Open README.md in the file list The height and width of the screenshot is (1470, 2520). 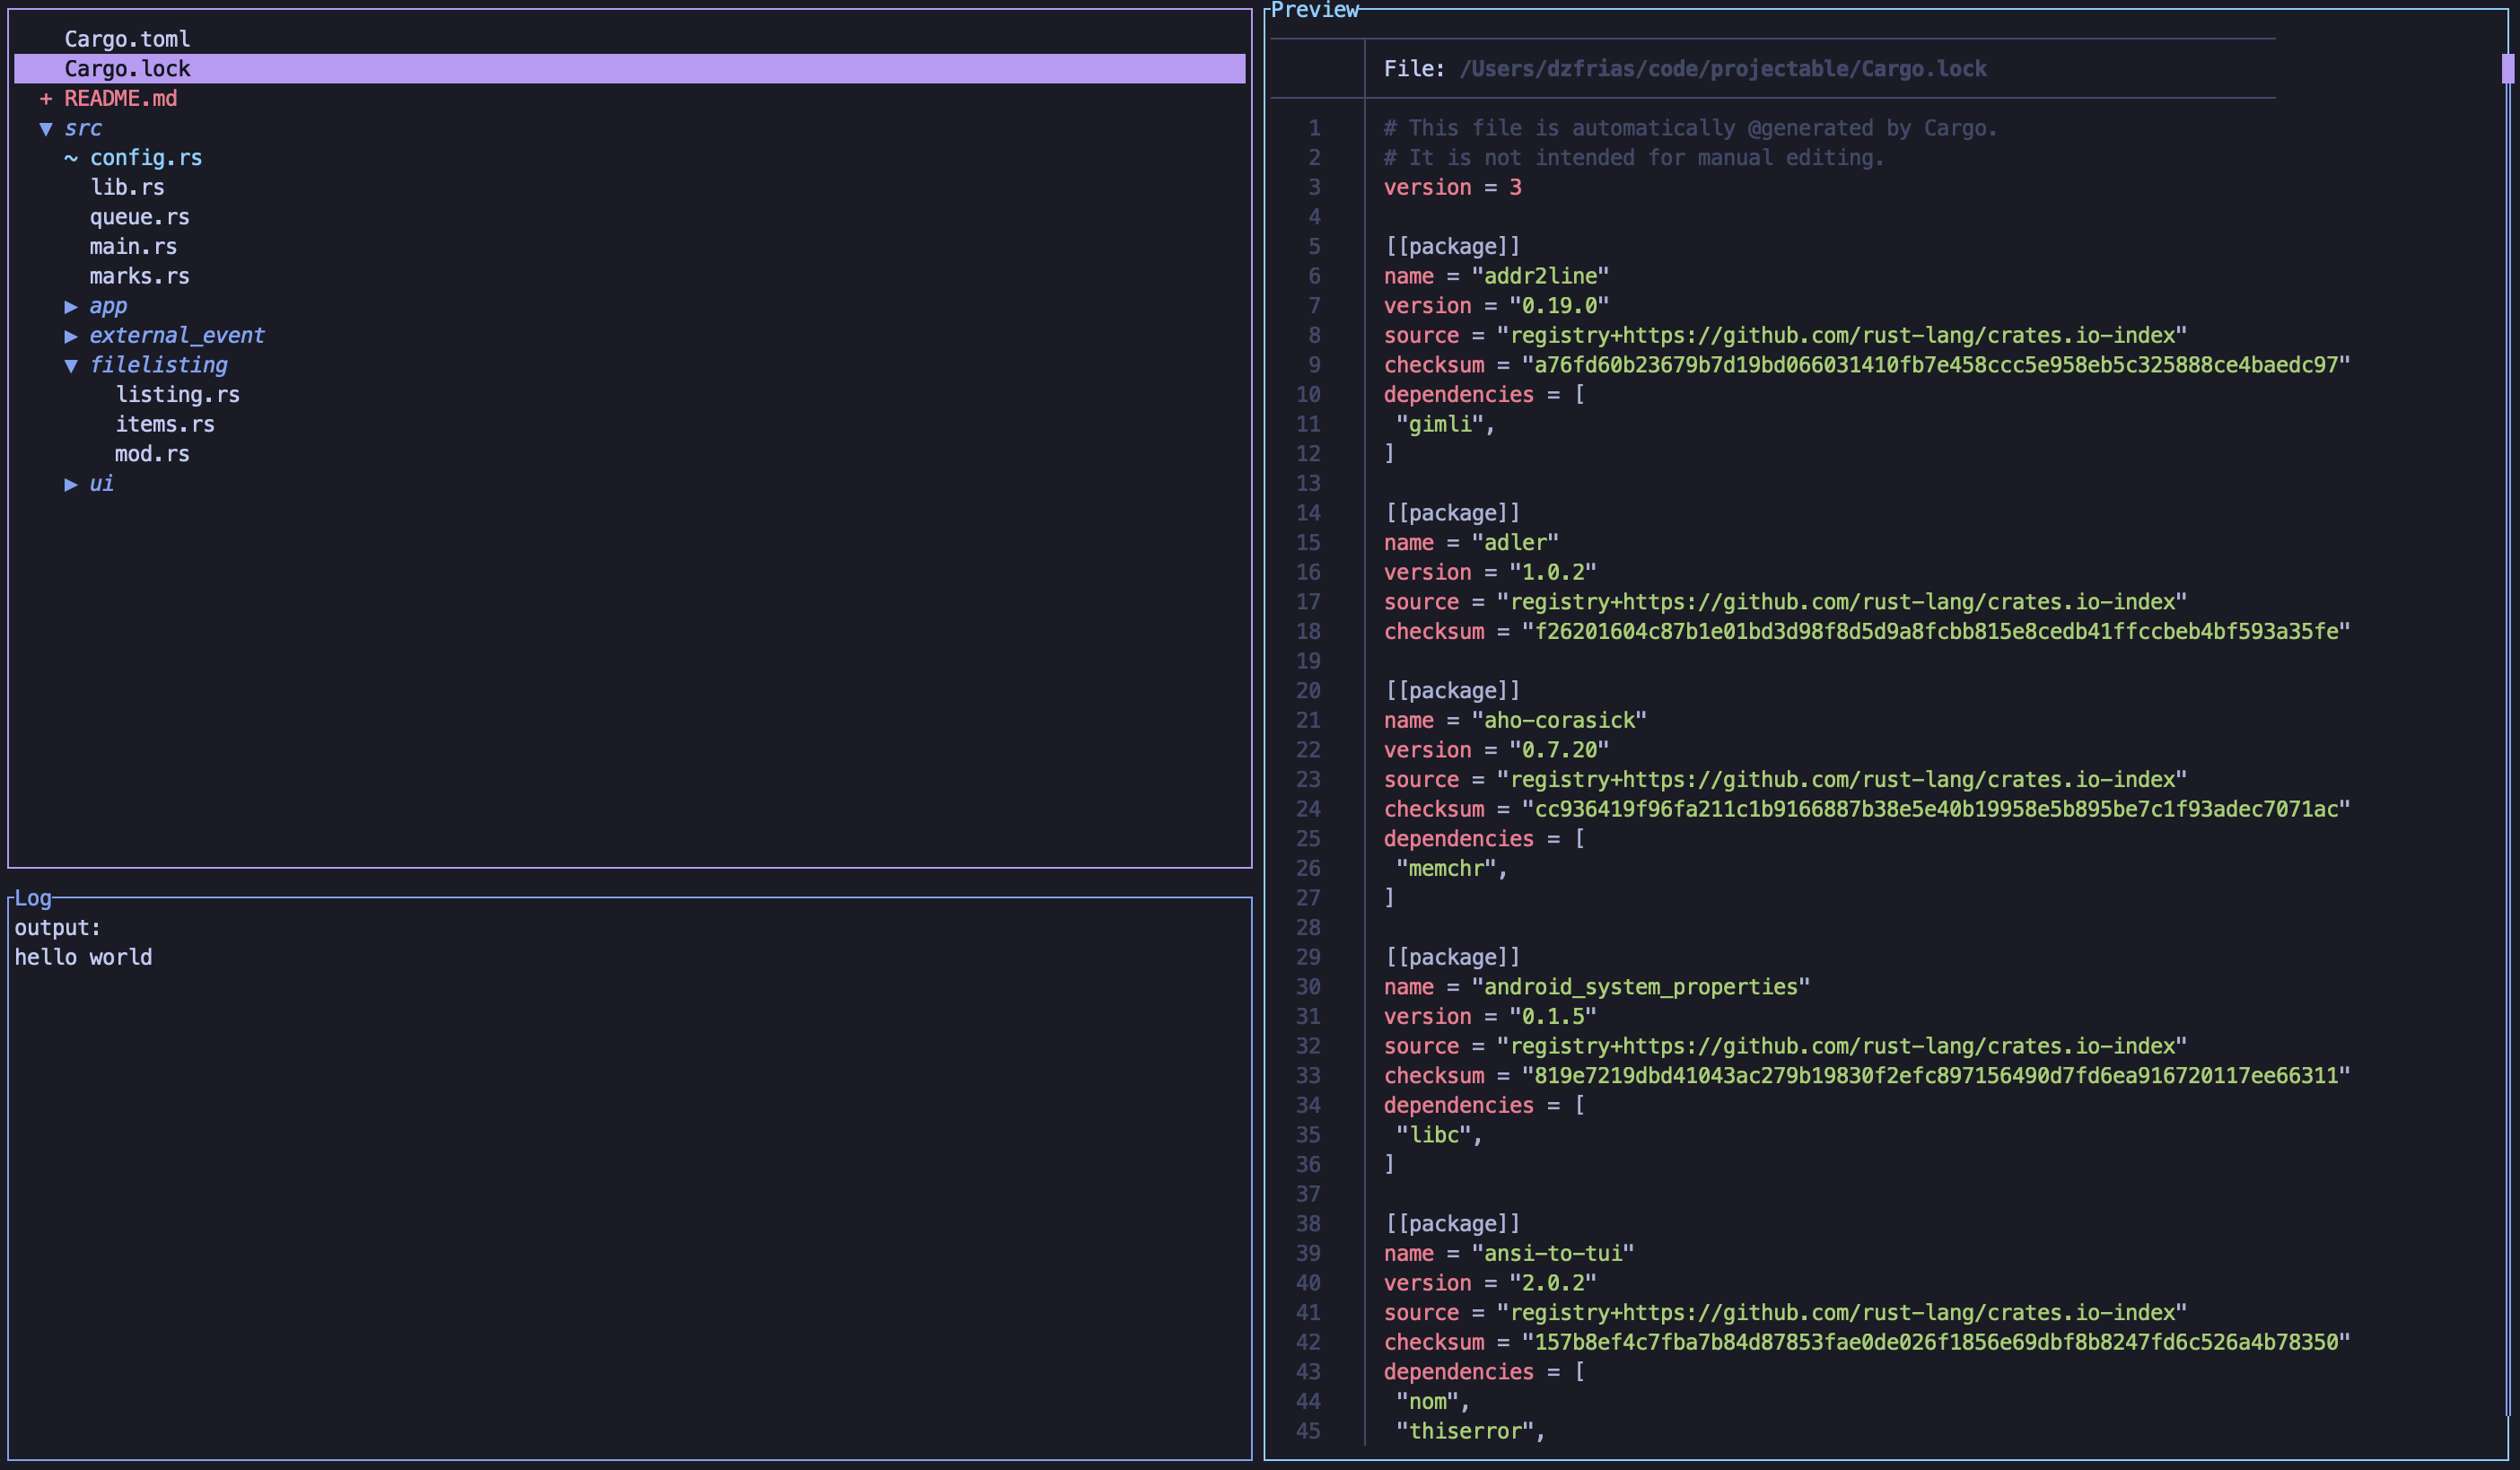[x=120, y=99]
